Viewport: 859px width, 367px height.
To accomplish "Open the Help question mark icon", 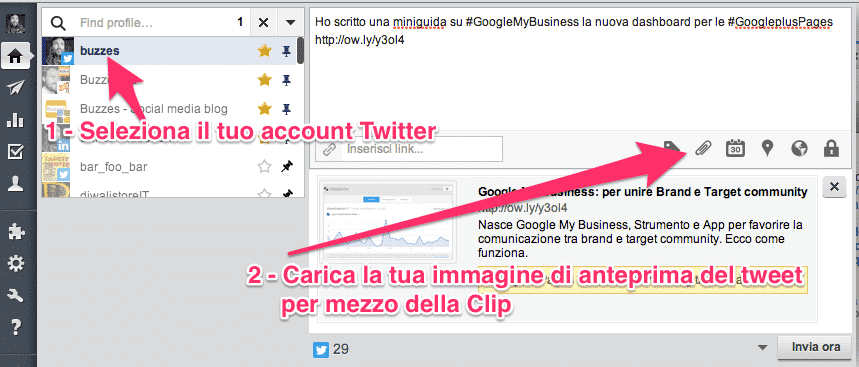I will (16, 328).
